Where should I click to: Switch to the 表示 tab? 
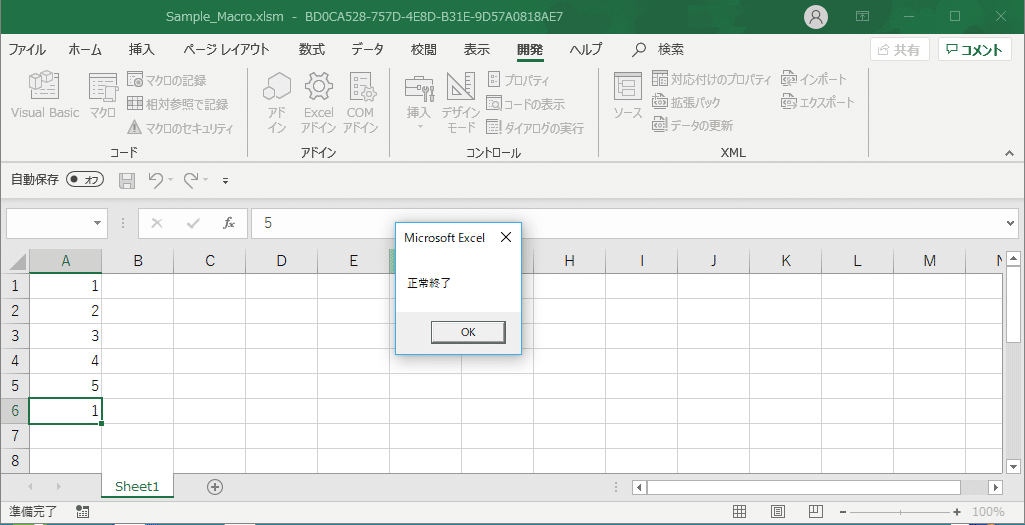click(477, 50)
